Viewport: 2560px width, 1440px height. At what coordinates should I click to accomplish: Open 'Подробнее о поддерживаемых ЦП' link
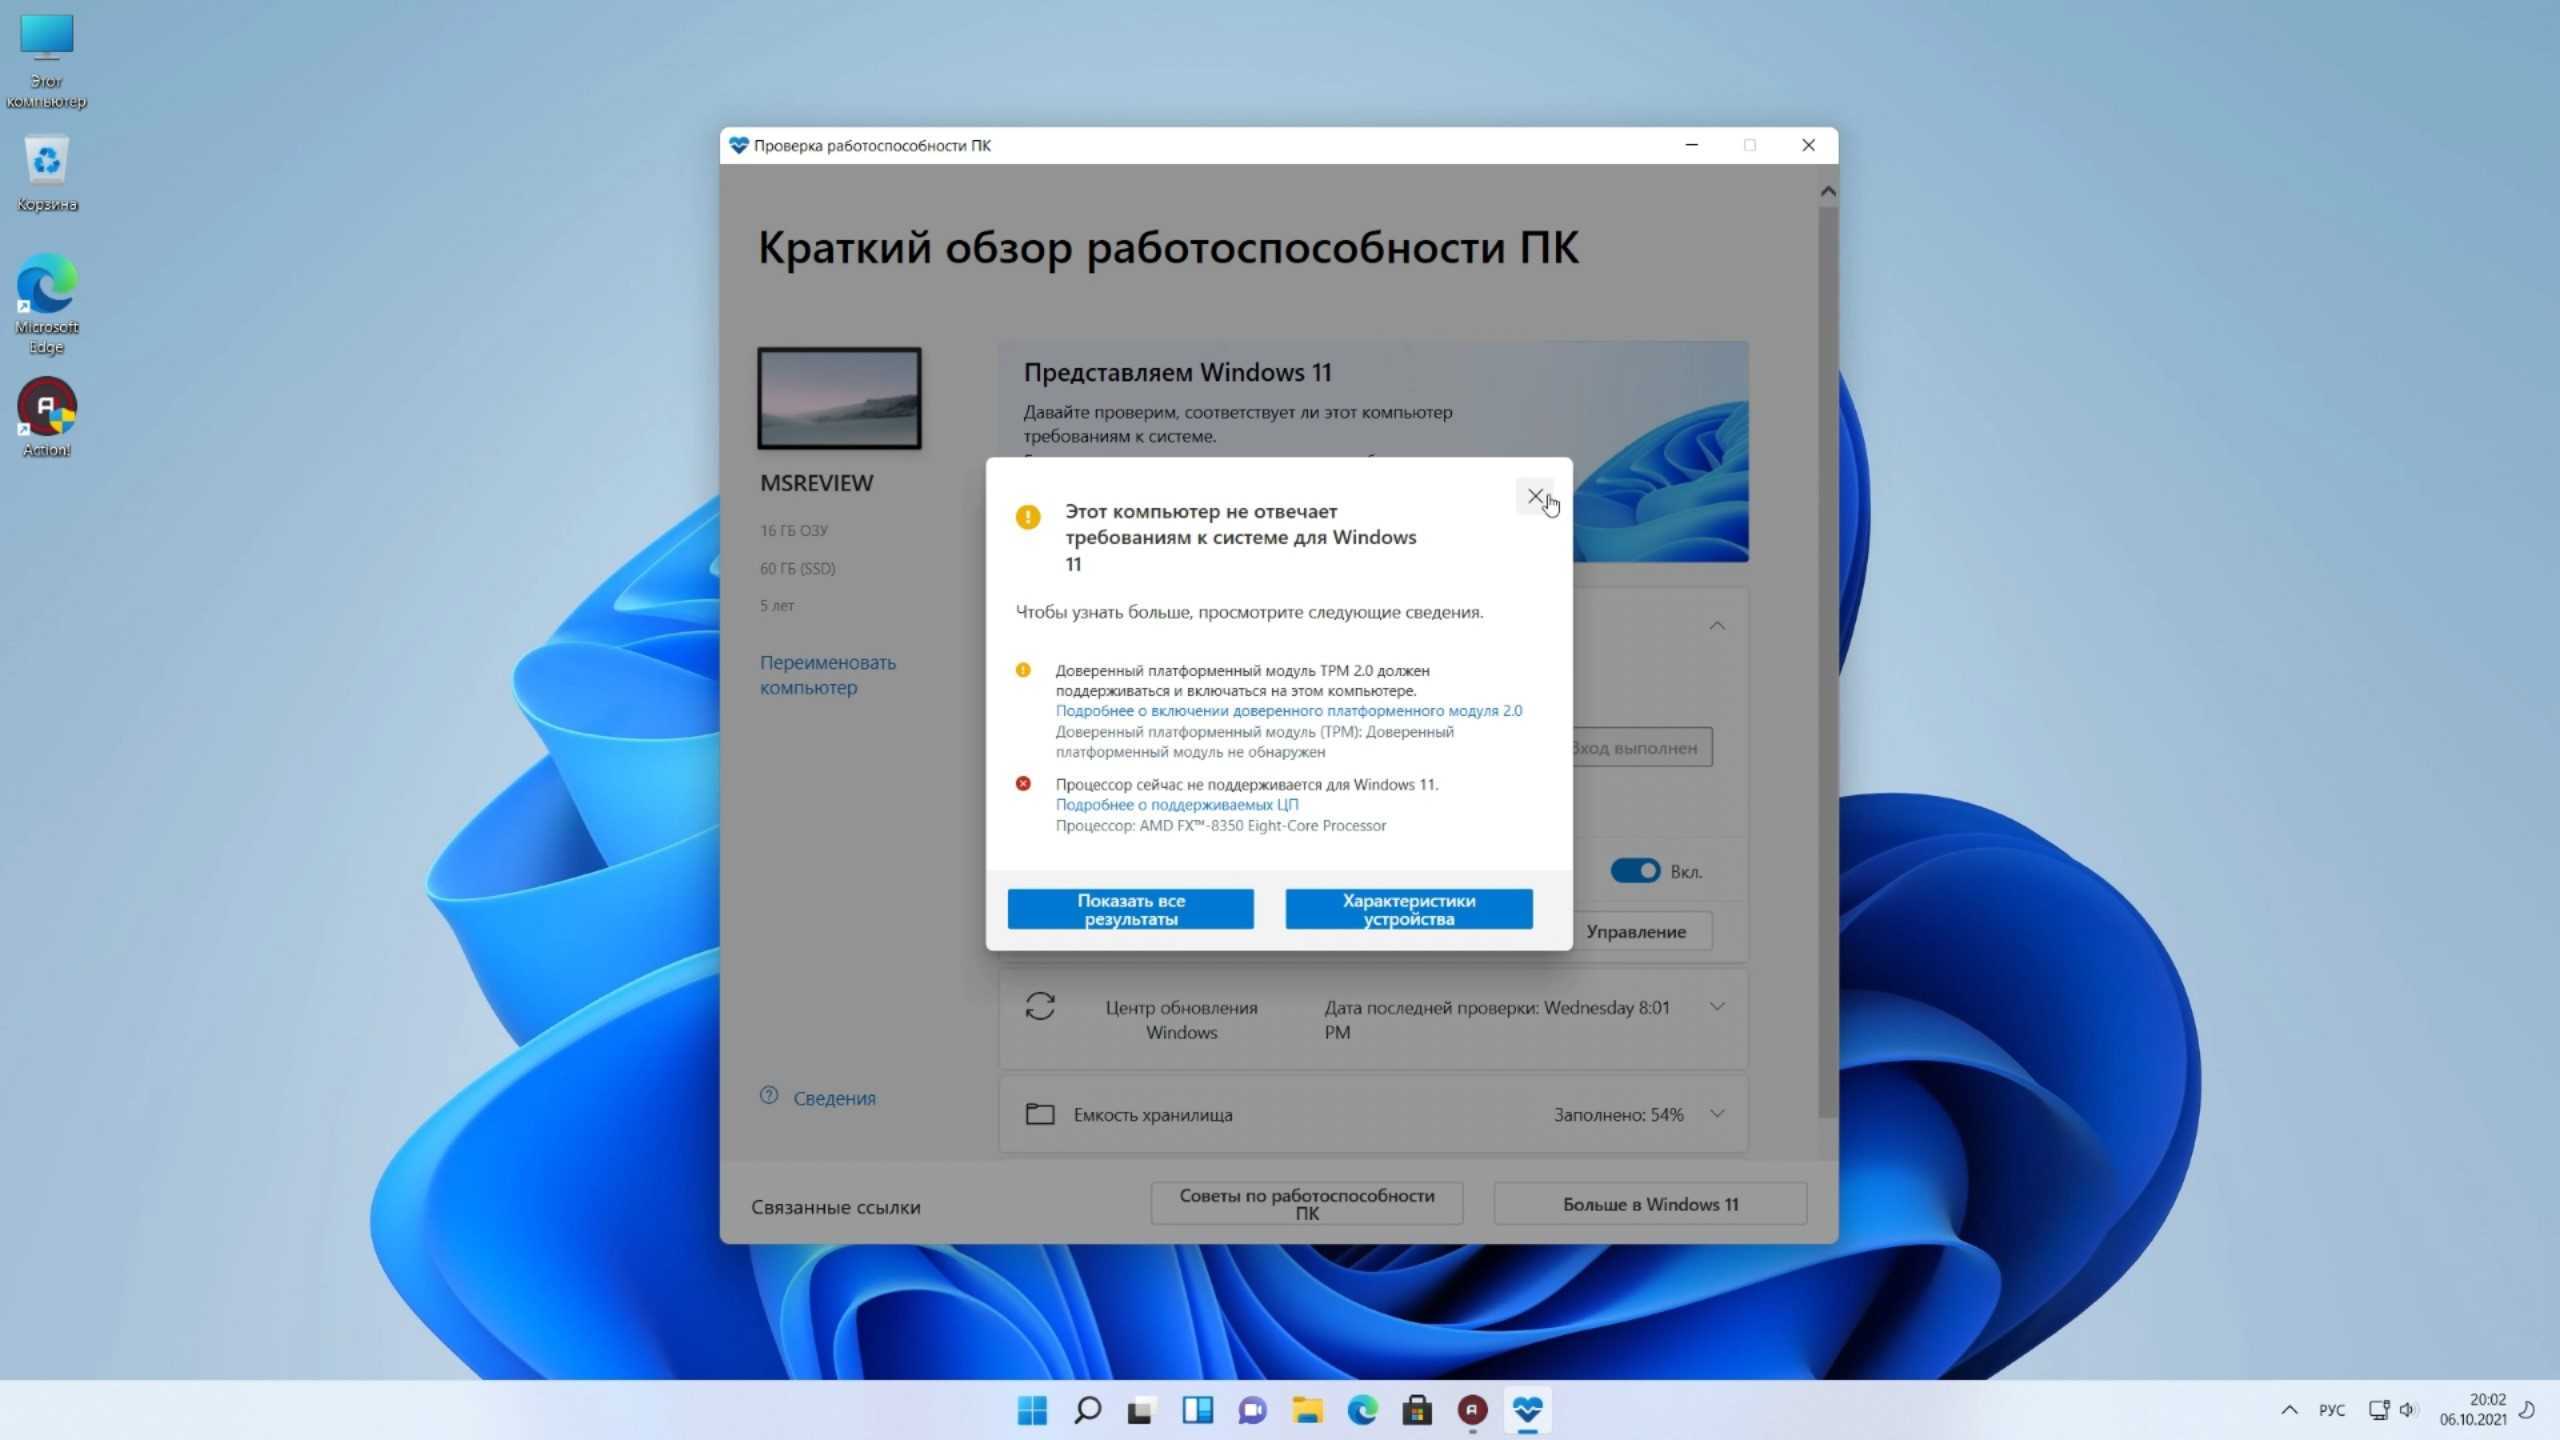tap(1177, 805)
